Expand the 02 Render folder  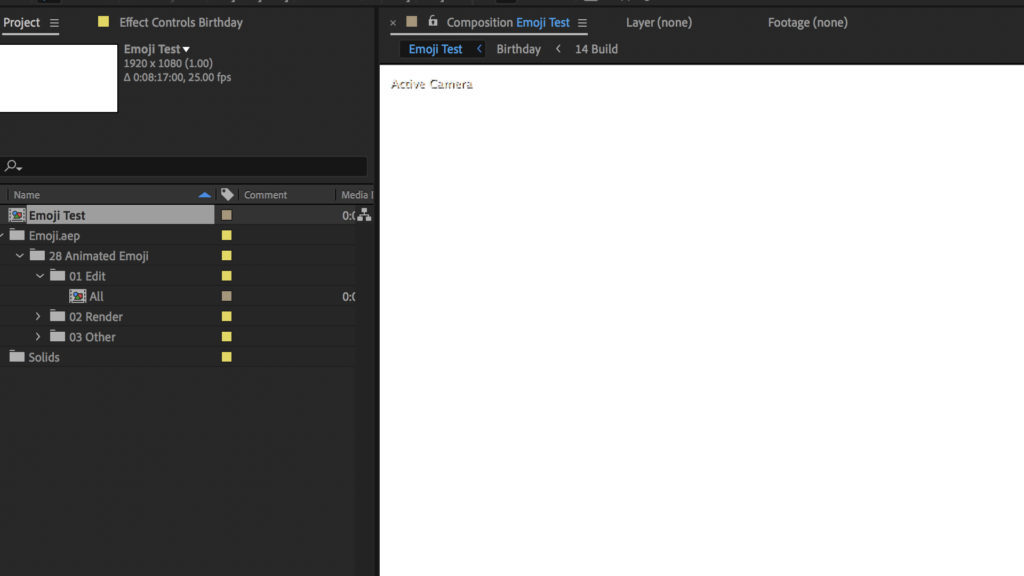click(39, 317)
